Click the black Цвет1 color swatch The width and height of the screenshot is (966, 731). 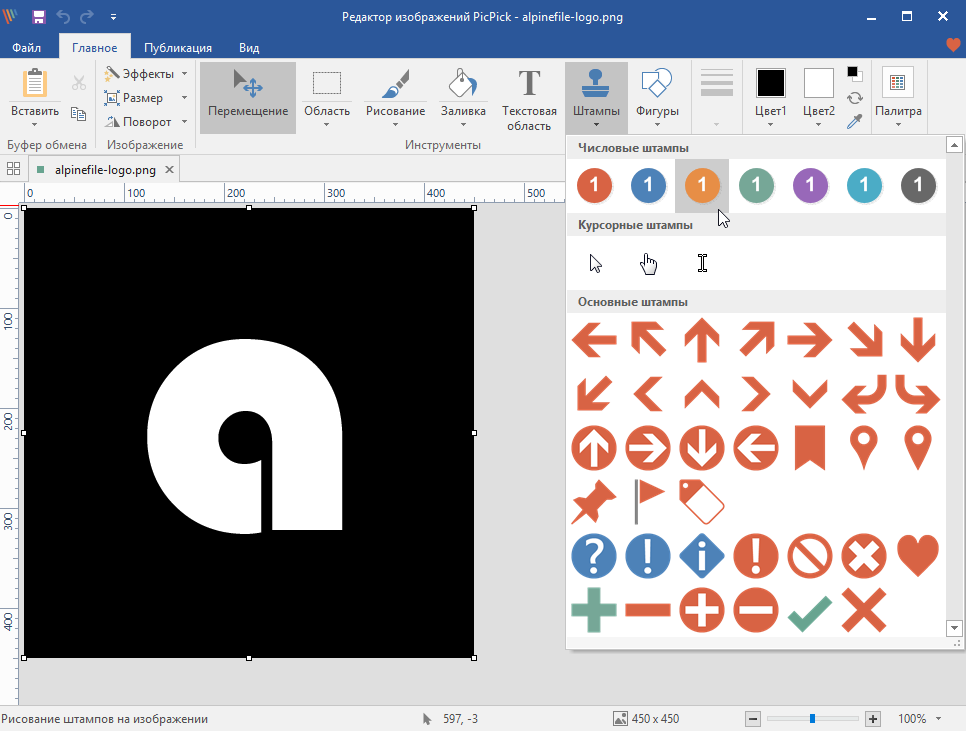point(770,83)
